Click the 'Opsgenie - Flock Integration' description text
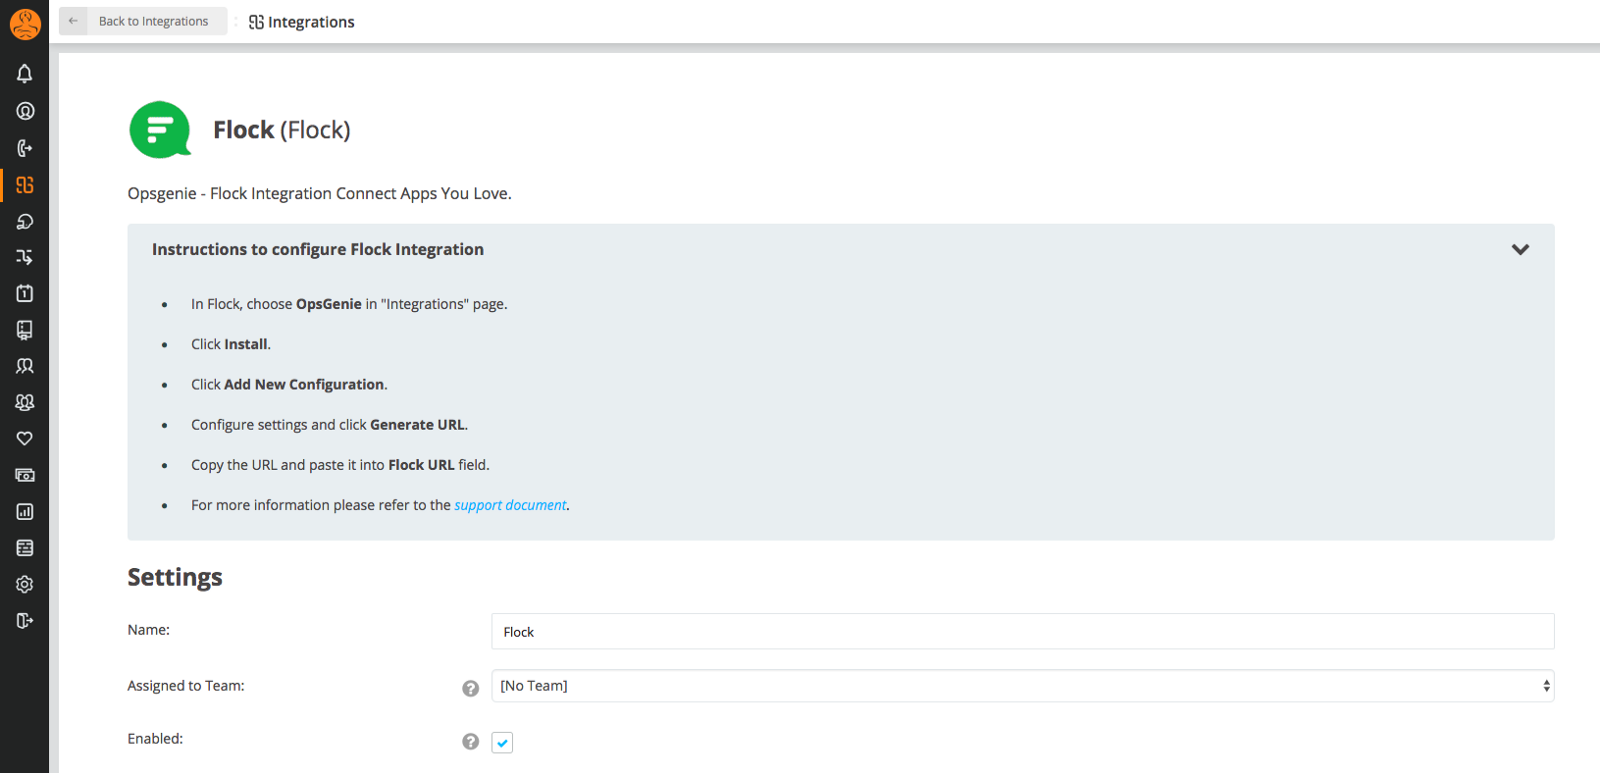Image resolution: width=1600 pixels, height=773 pixels. pos(319,193)
